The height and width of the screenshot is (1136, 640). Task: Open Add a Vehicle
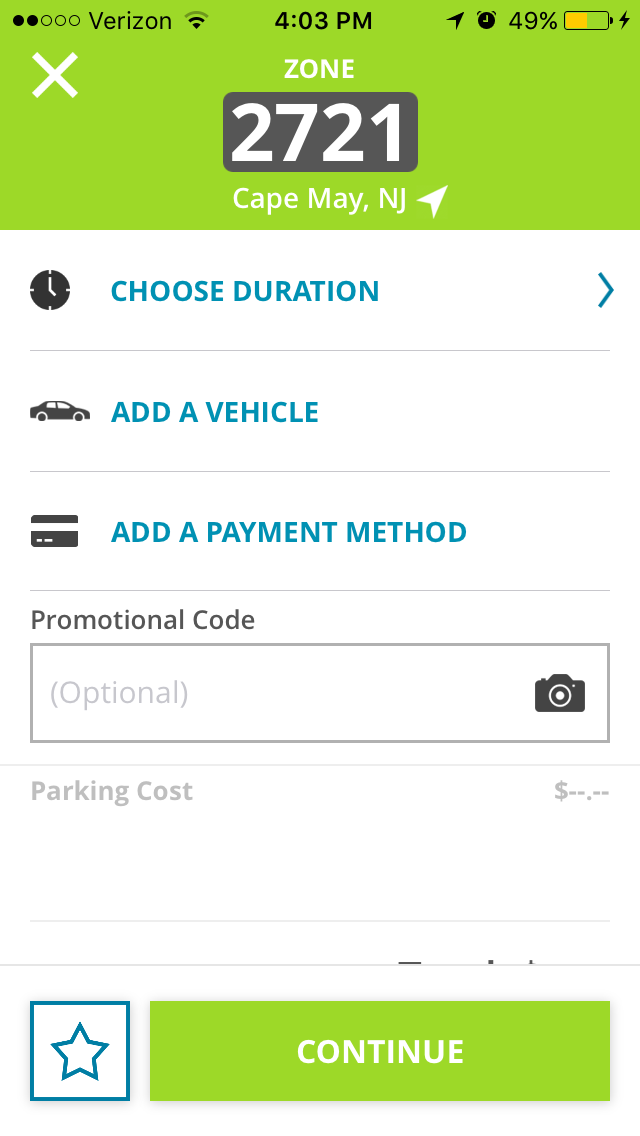point(214,411)
